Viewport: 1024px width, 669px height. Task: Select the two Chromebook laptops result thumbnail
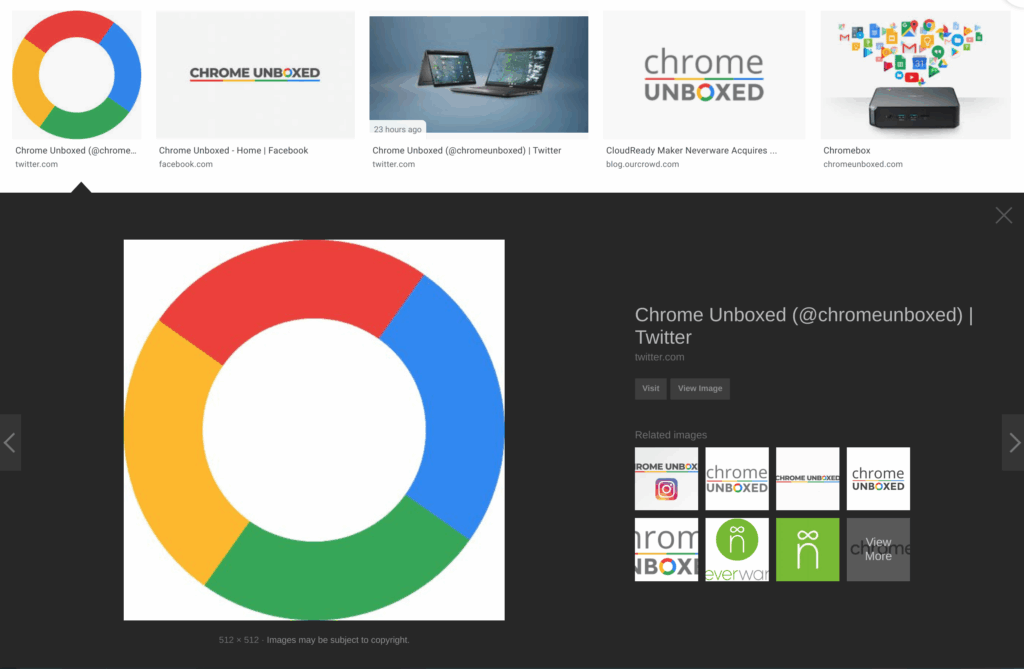click(479, 74)
